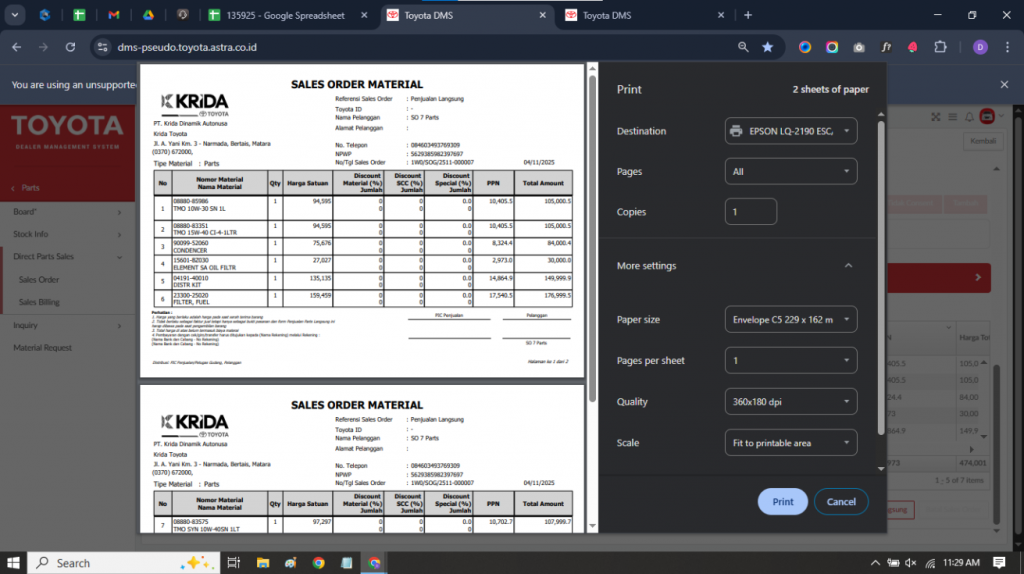1024x574 pixels.
Task: Reload the page with the refresh icon
Action: [70, 47]
